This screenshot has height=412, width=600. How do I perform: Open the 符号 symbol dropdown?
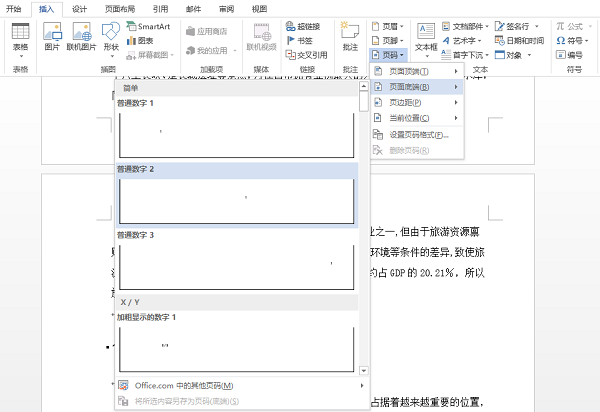[x=572, y=41]
